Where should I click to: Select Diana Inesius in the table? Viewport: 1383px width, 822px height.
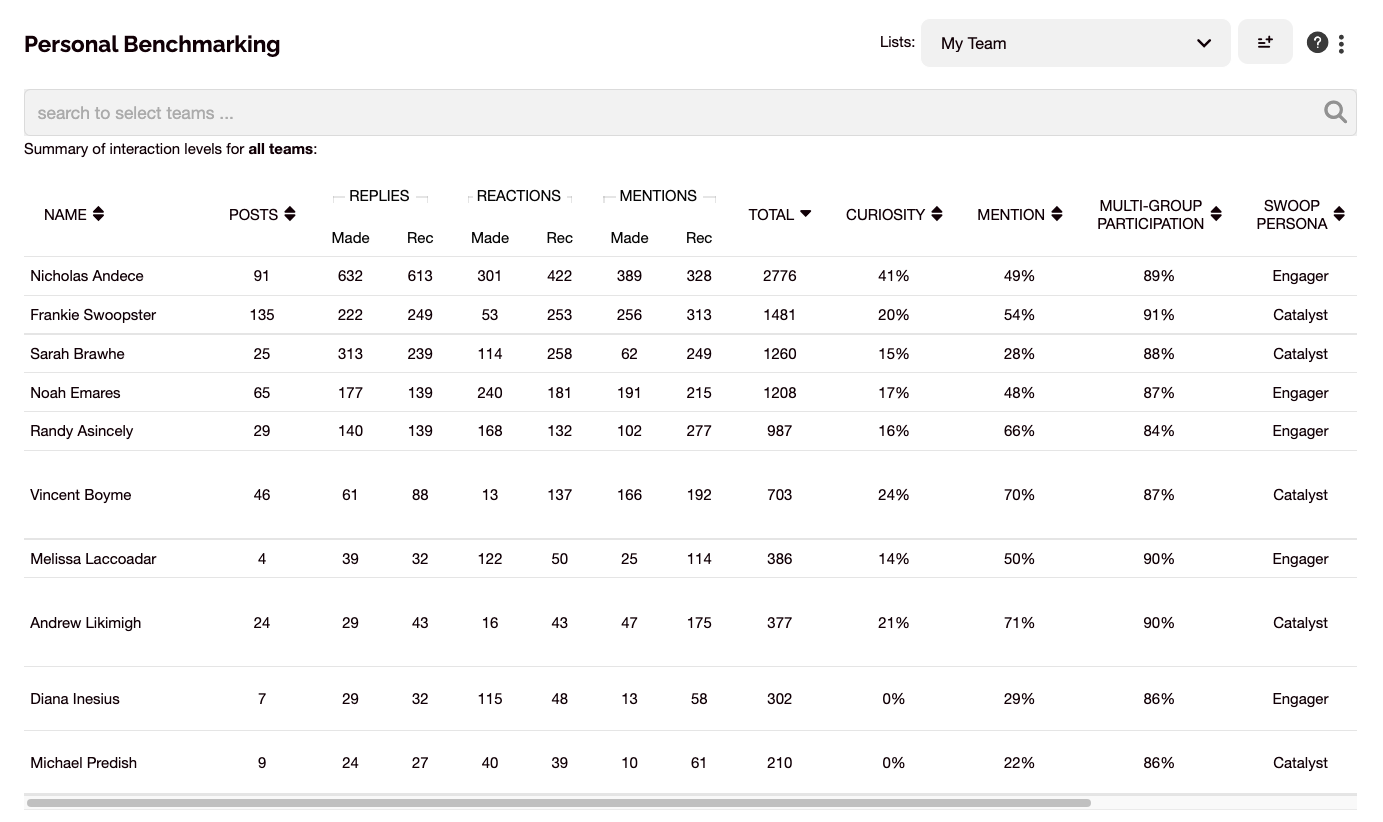(x=75, y=699)
